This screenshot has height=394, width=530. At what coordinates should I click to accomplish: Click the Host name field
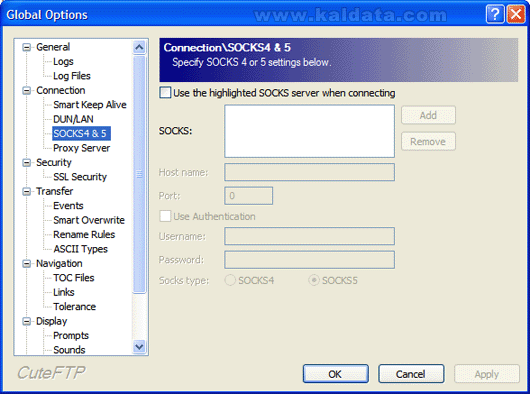[309, 172]
